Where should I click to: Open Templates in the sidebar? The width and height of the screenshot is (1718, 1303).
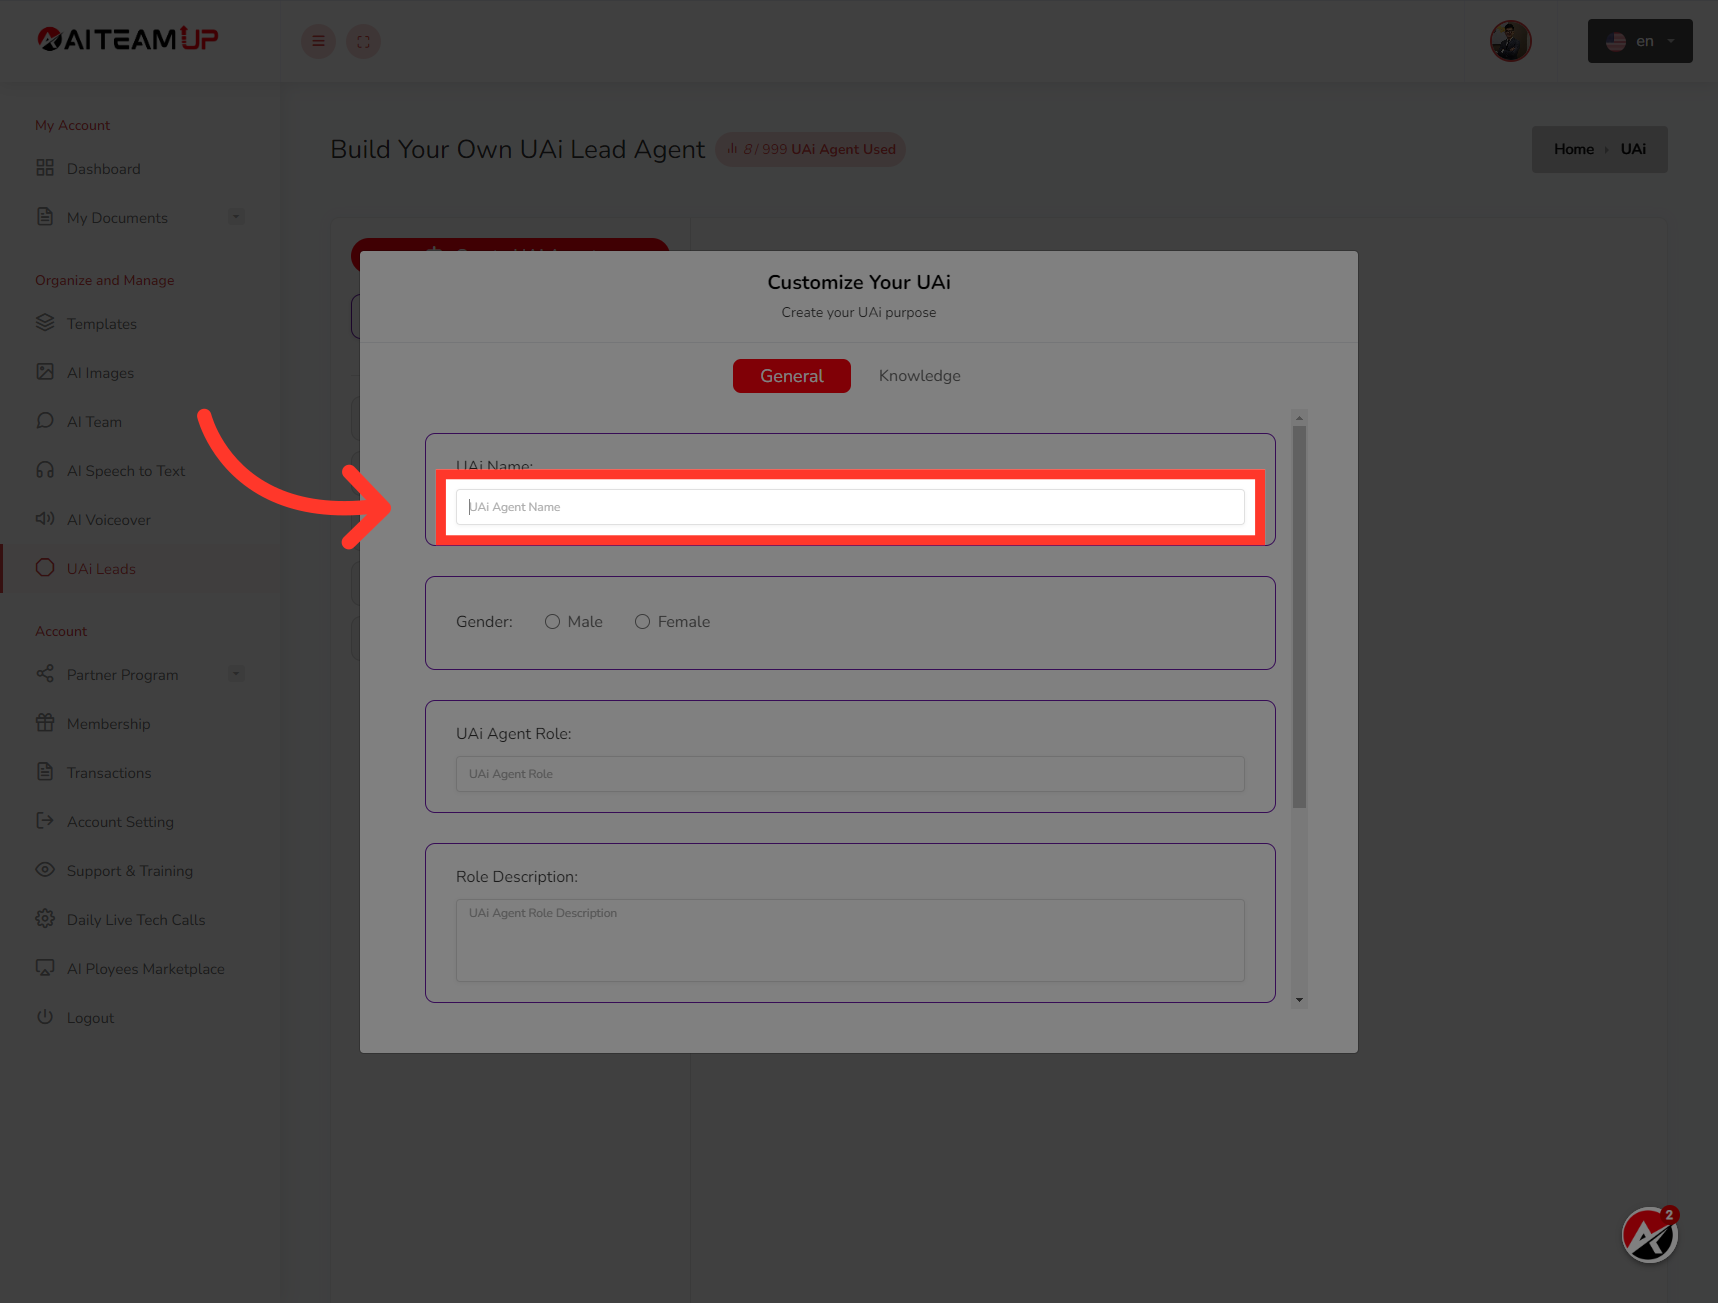pos(102,324)
